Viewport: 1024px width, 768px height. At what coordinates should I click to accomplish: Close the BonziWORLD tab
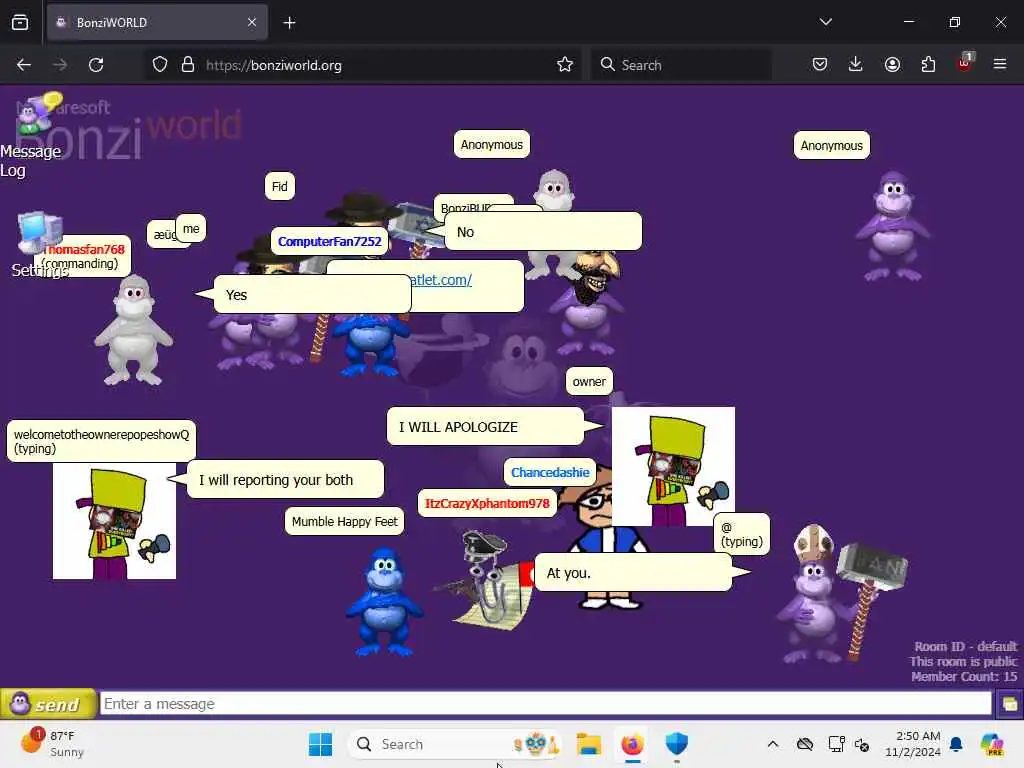point(252,22)
